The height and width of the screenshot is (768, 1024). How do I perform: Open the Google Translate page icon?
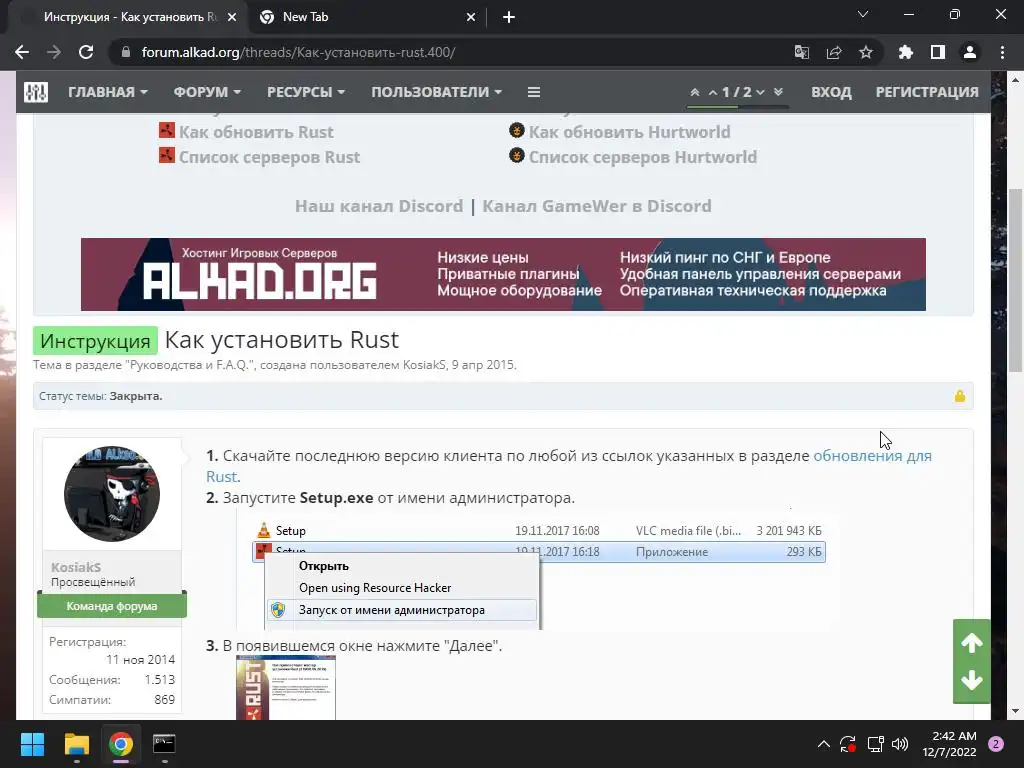(801, 52)
